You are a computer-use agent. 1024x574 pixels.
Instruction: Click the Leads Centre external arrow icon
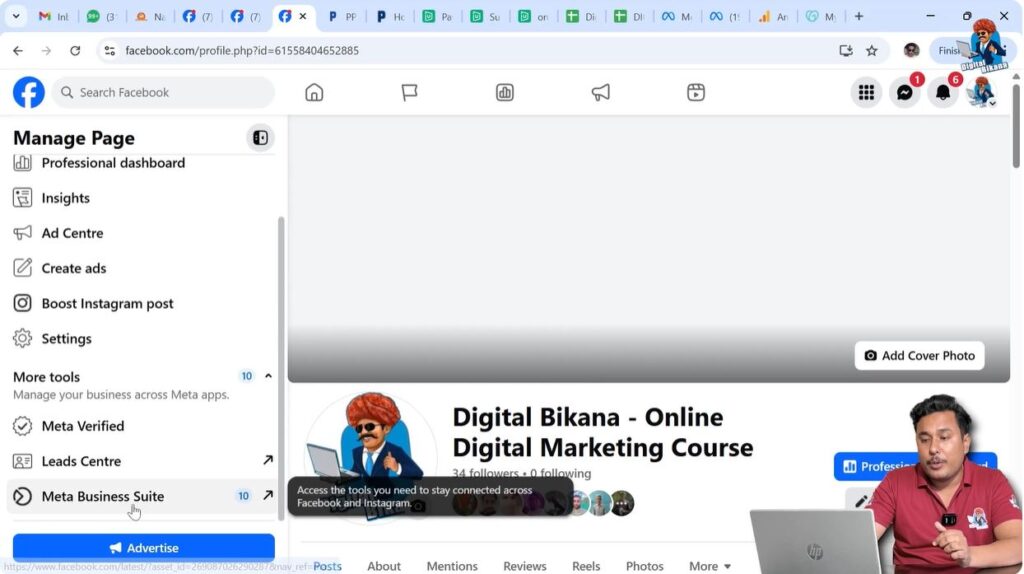click(268, 460)
